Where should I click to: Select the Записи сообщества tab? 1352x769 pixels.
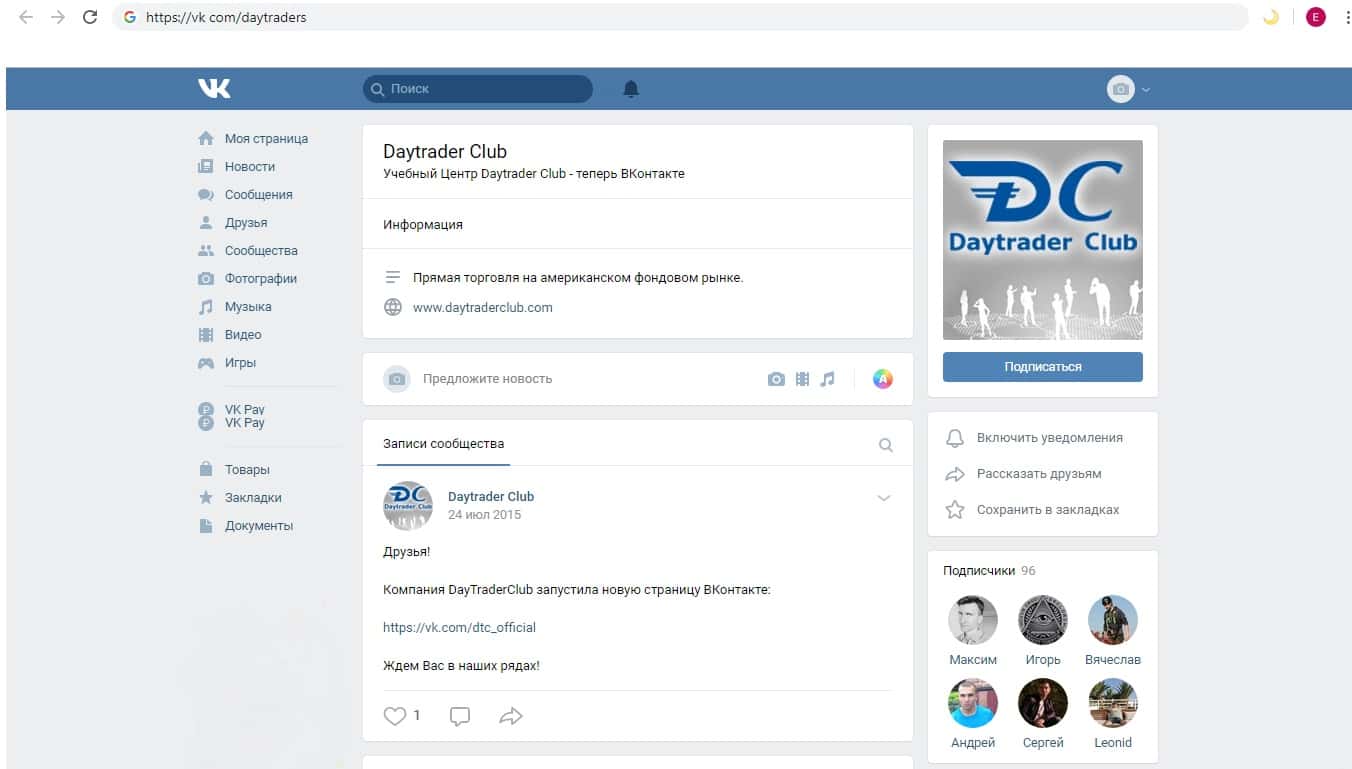(x=443, y=444)
